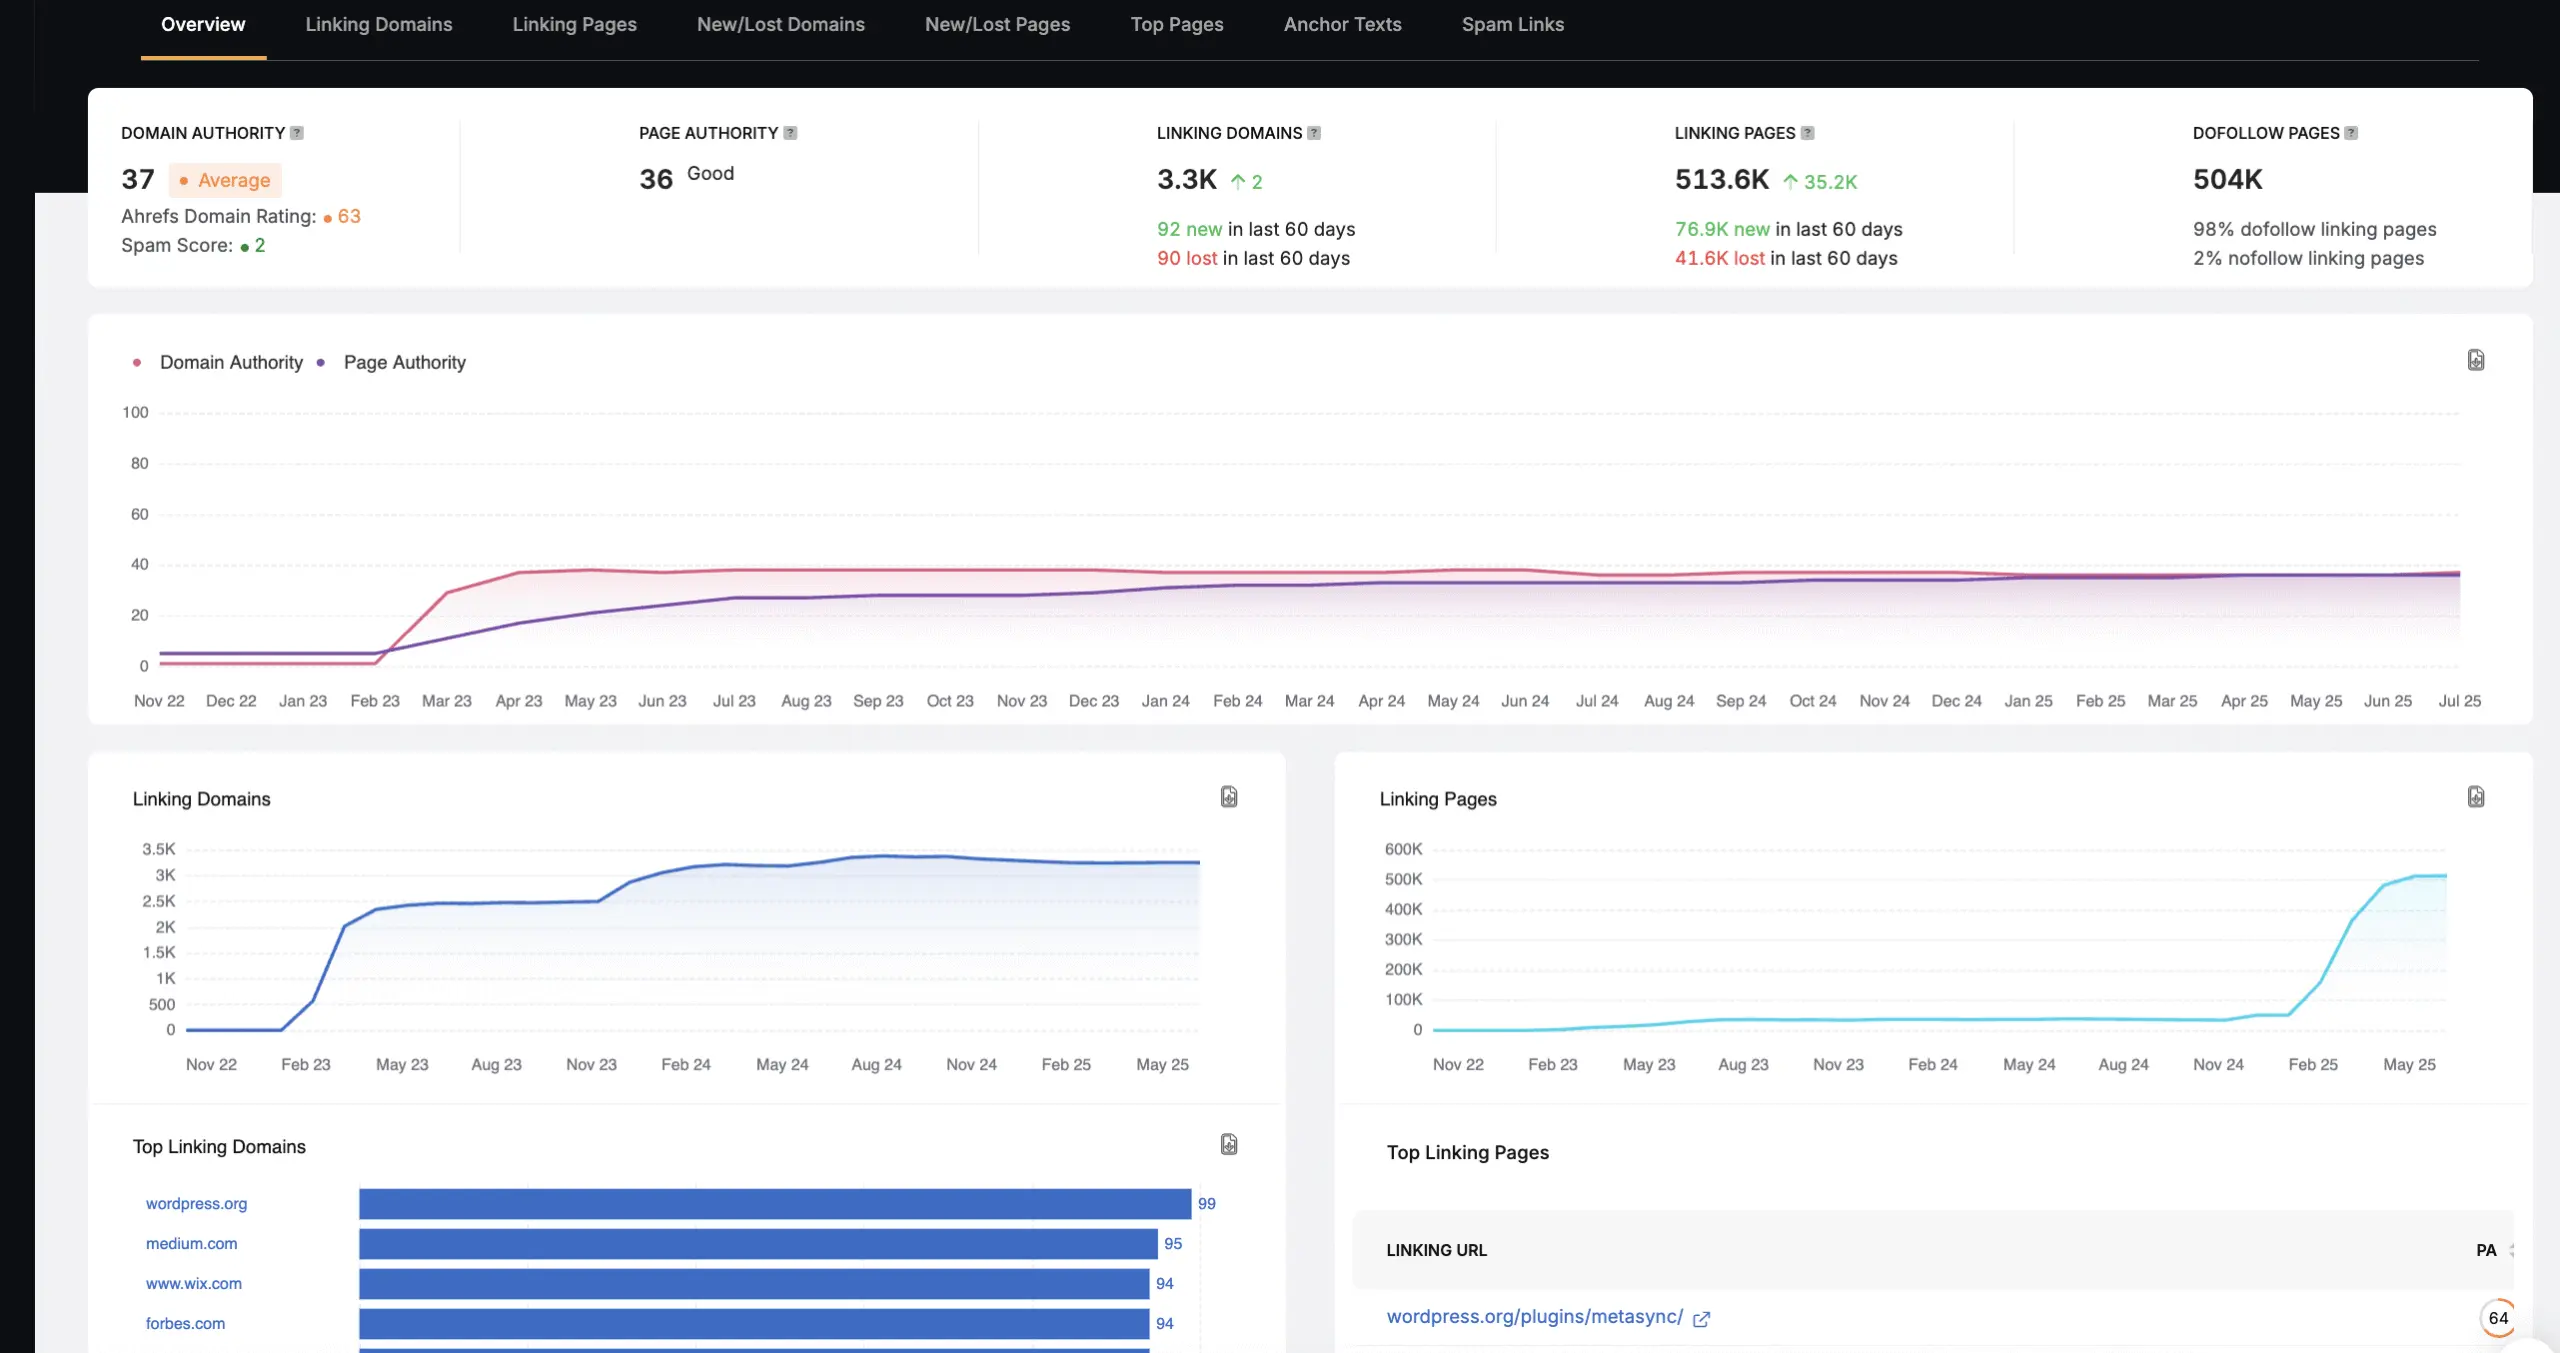Screen dimensions: 2560x1353
Task: Click the Domain Authority help icon
Action: [297, 133]
